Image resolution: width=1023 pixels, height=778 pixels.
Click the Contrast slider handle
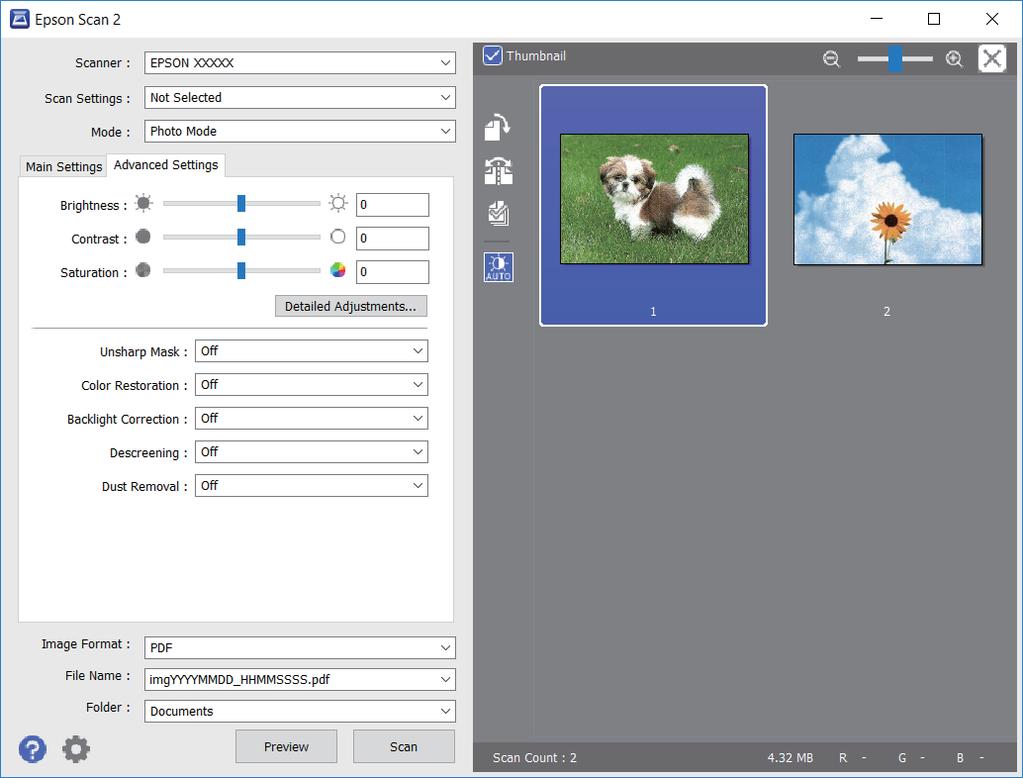point(241,237)
